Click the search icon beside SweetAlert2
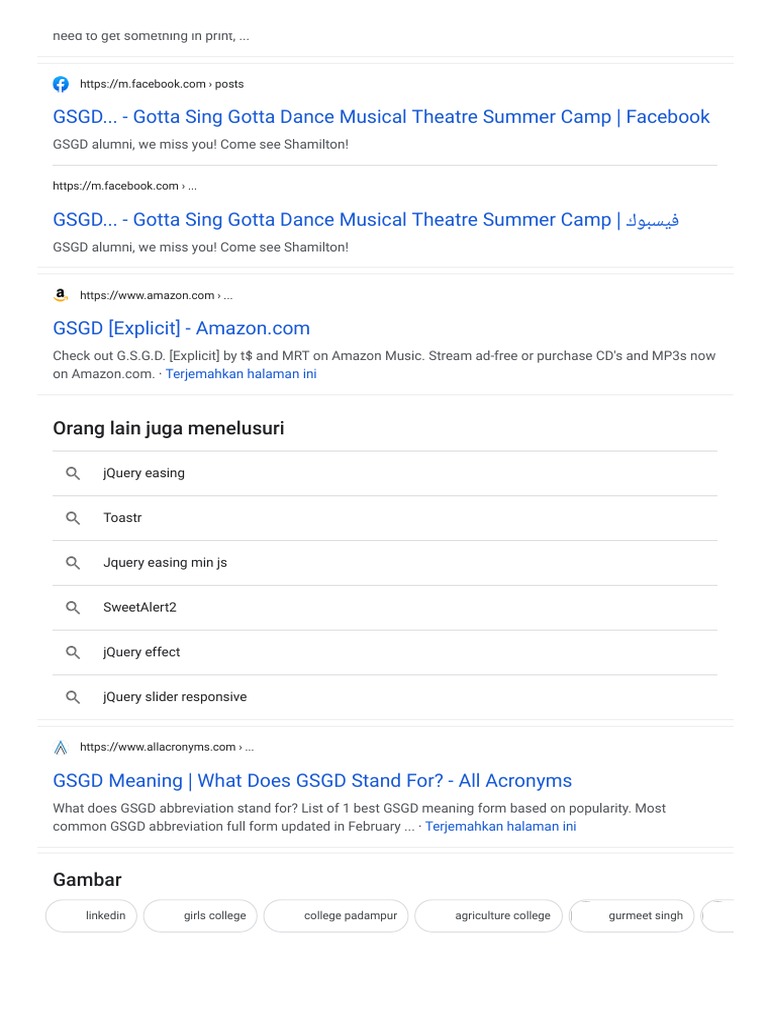Screen dimensions: 768x1024 point(73,607)
